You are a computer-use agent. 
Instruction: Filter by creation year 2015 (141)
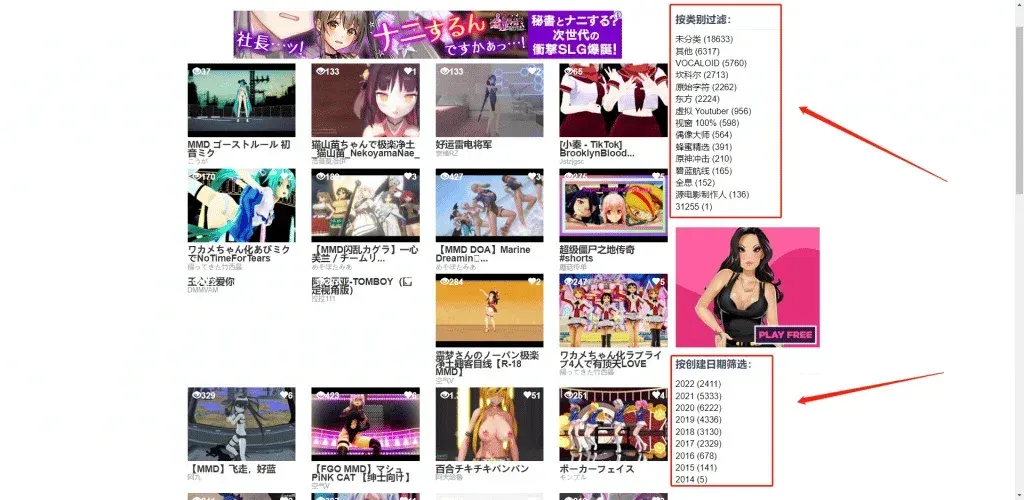[696, 467]
